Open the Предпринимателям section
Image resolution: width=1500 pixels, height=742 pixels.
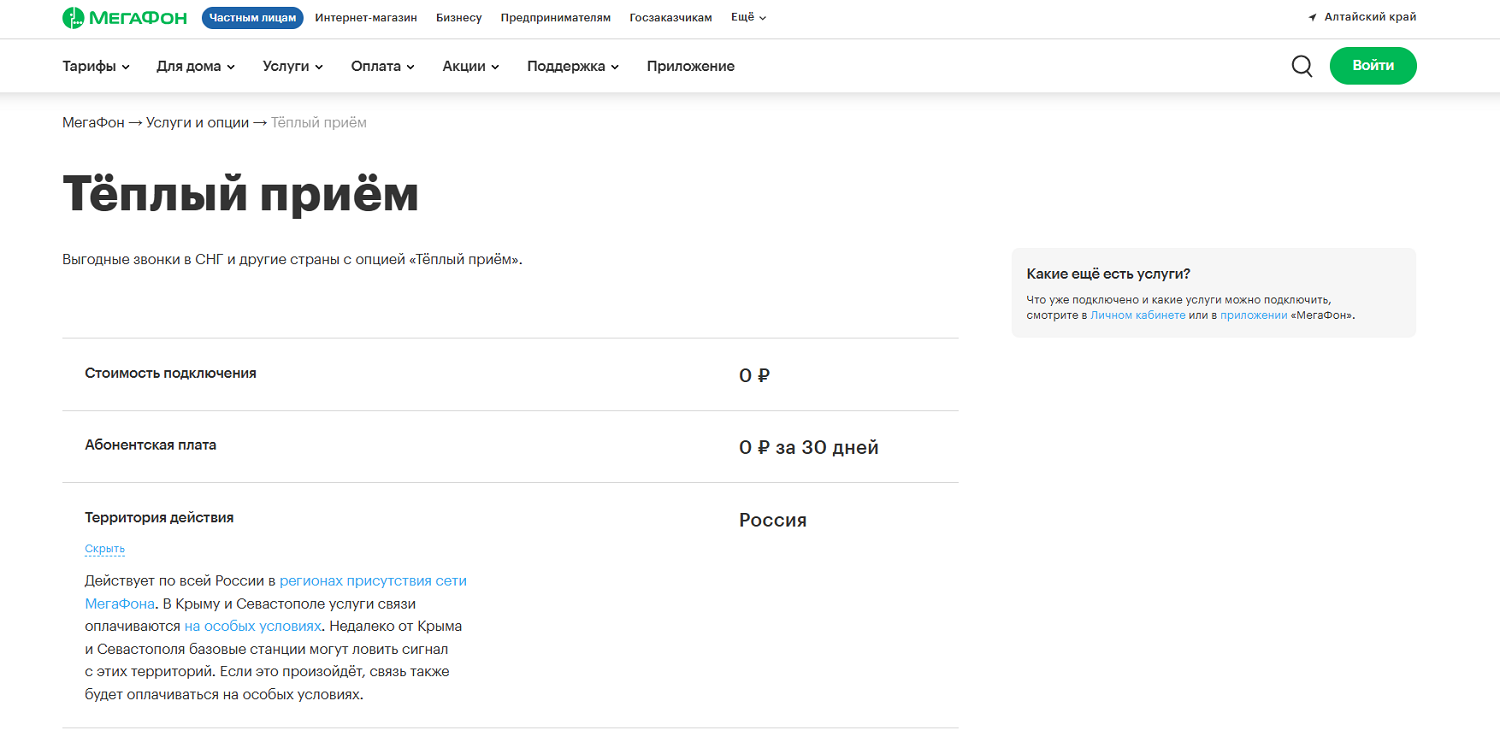(x=556, y=18)
